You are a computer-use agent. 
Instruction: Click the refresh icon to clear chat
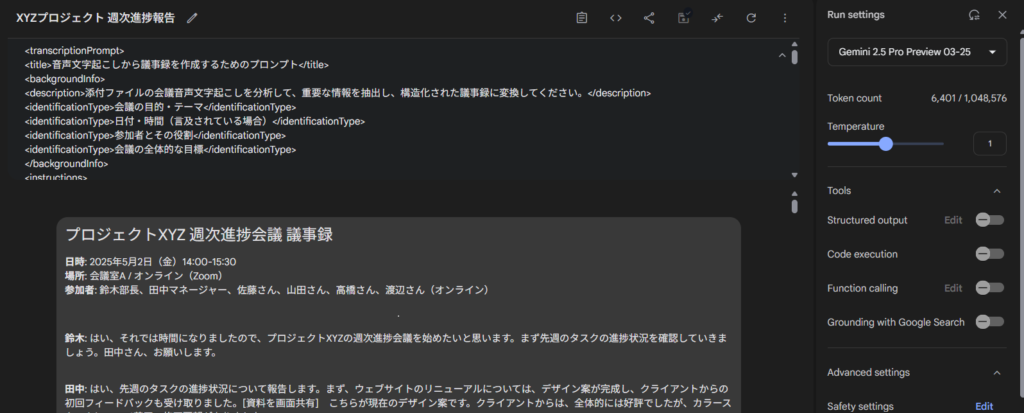pos(751,18)
